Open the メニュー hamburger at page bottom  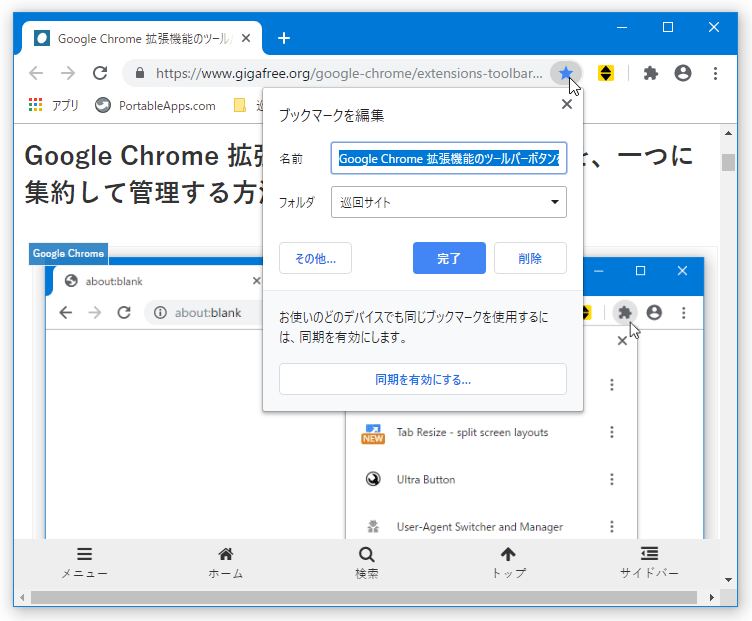(84, 562)
